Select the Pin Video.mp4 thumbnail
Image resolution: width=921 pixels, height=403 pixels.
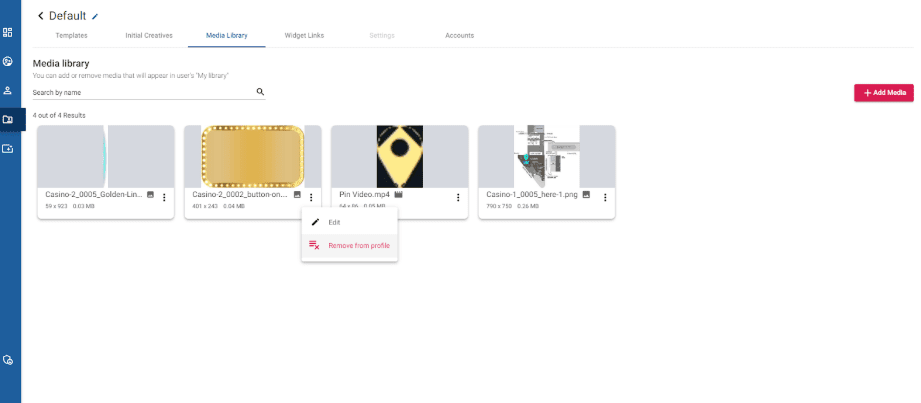[x=399, y=156]
